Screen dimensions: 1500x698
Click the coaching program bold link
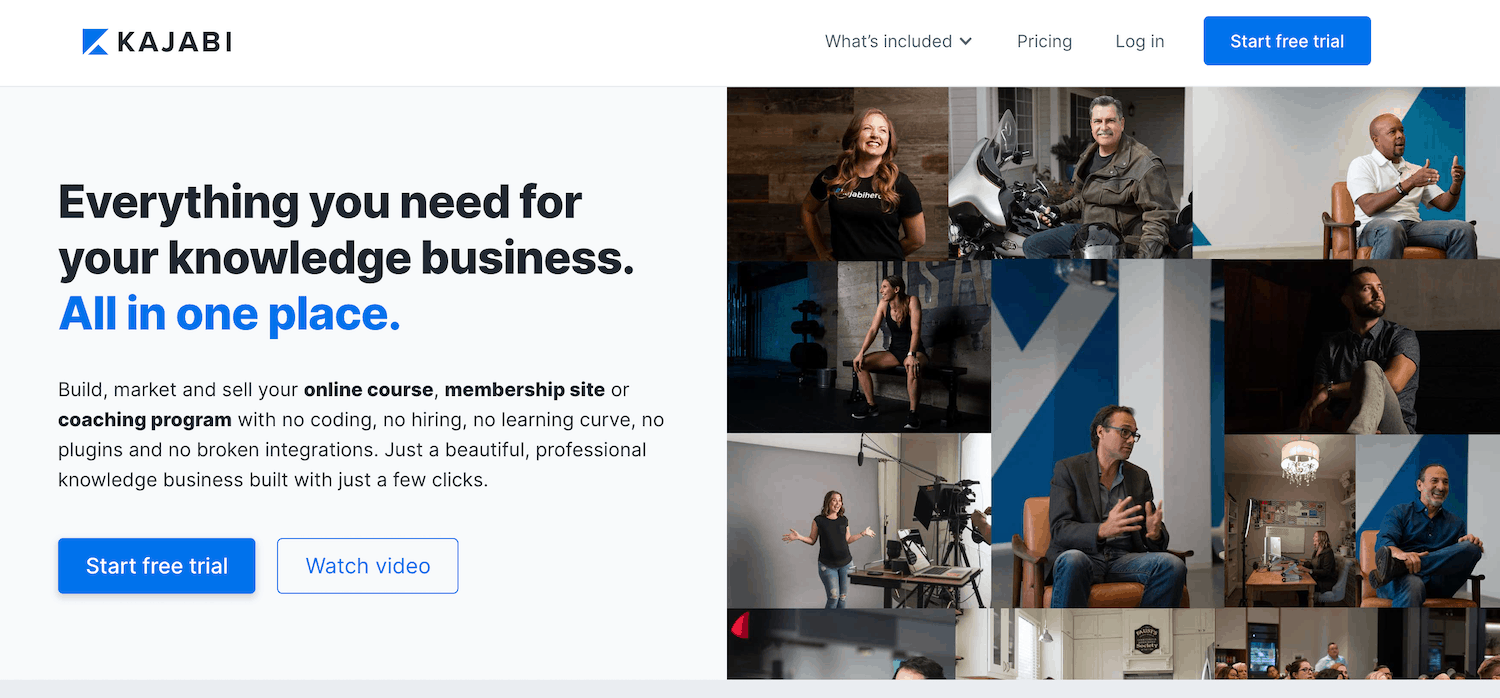click(x=145, y=420)
